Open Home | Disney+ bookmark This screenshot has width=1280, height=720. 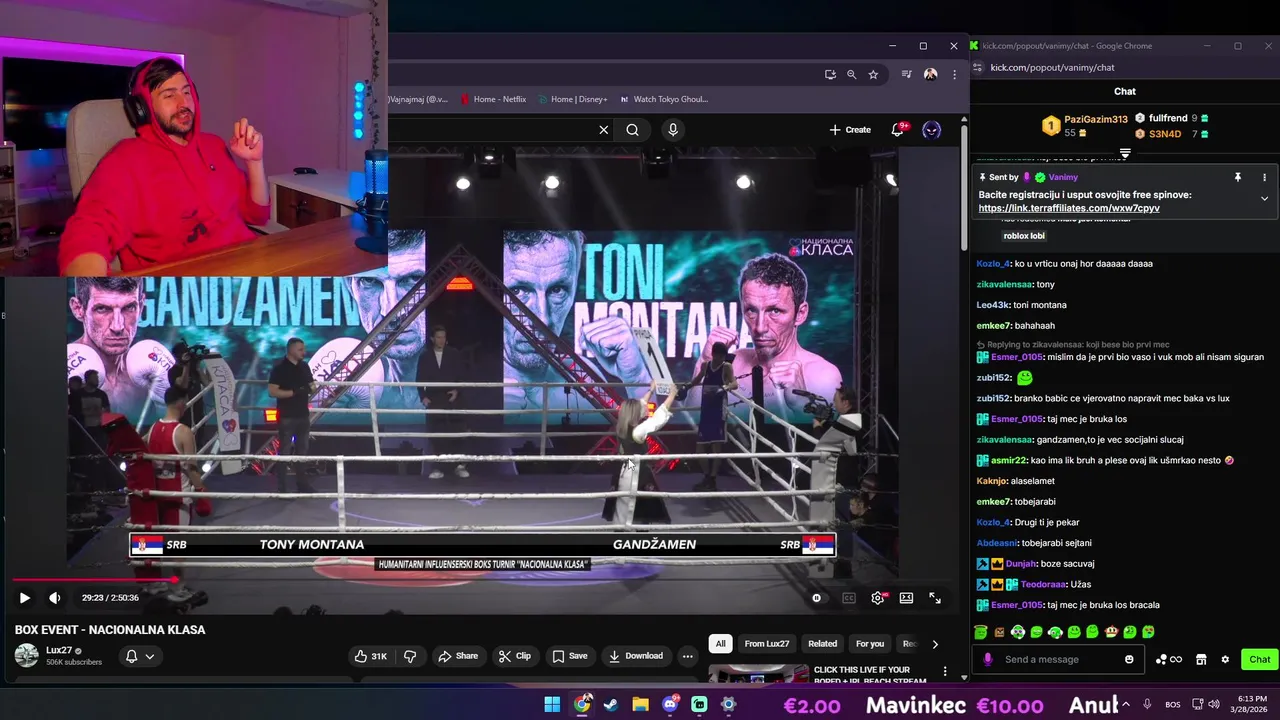pyautogui.click(x=572, y=99)
